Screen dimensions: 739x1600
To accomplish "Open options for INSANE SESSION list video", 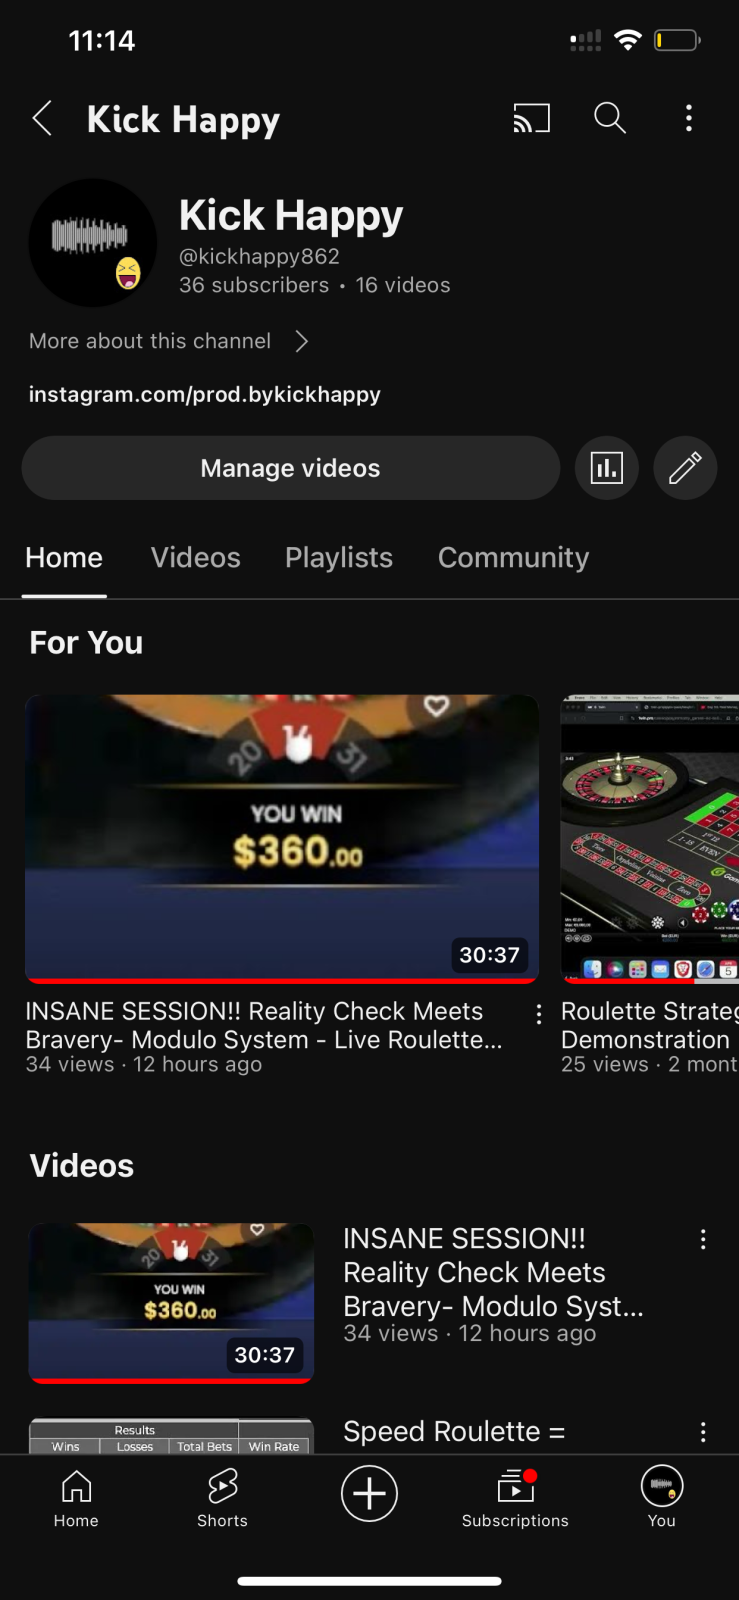I will click(703, 1240).
